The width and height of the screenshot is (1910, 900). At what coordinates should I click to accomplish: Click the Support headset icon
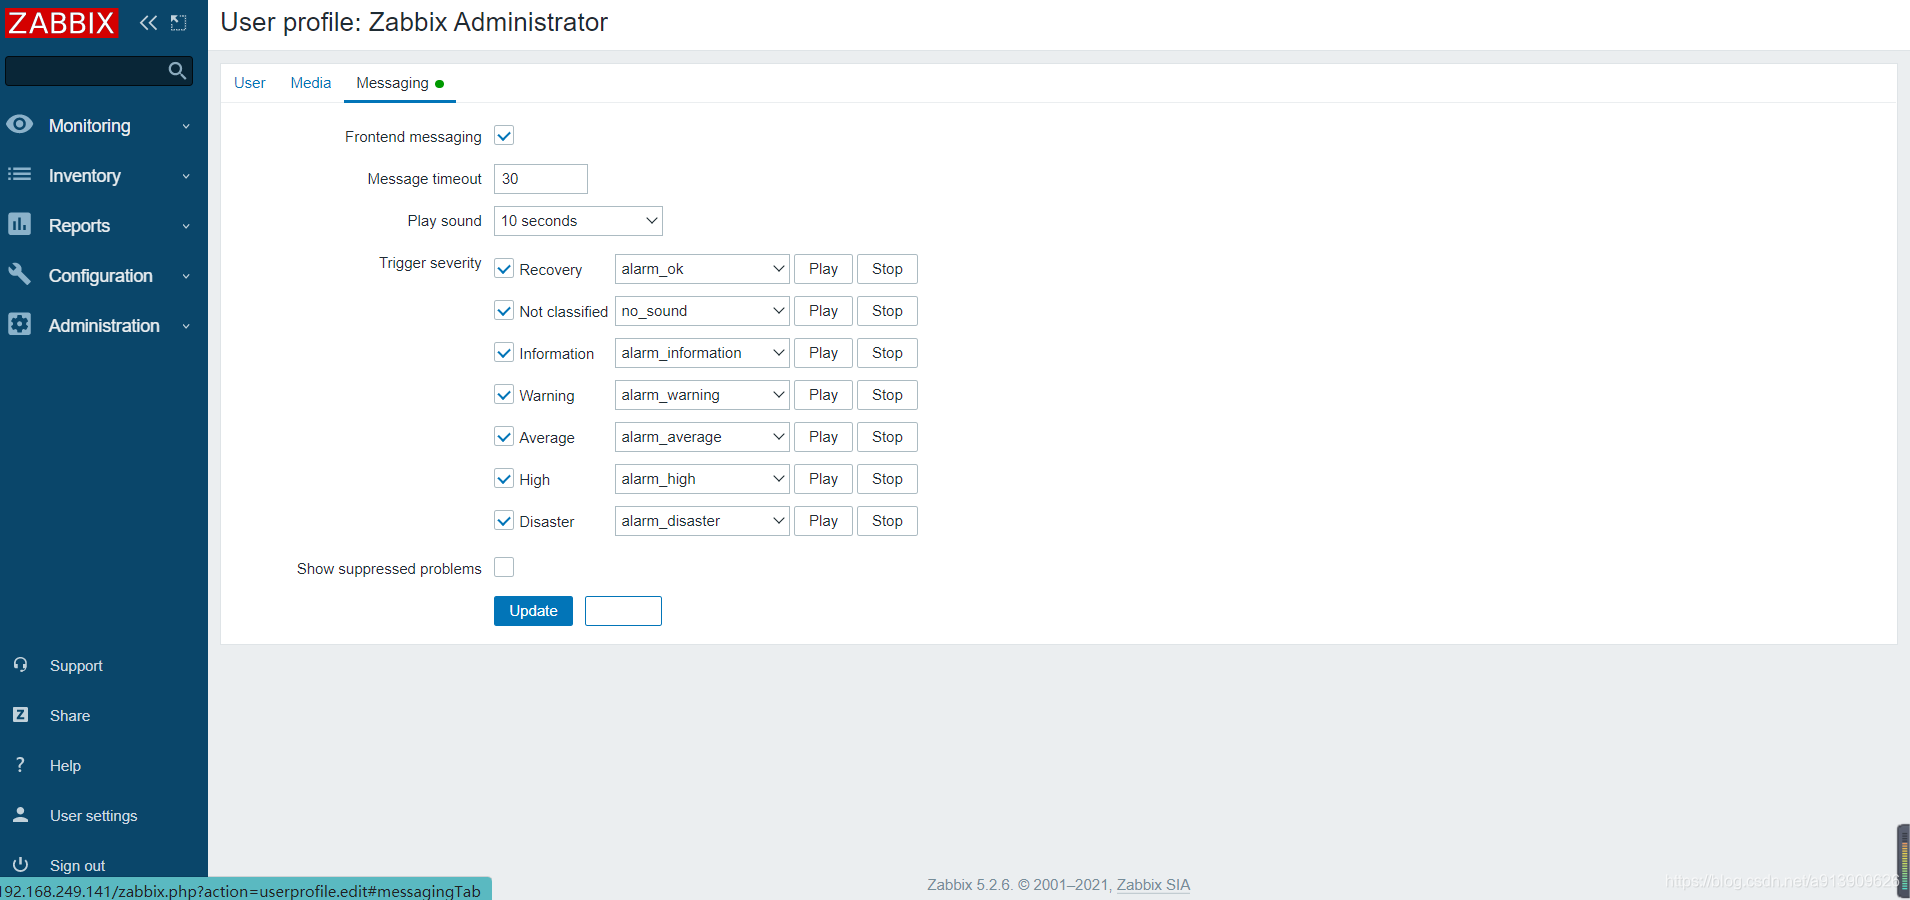point(20,665)
